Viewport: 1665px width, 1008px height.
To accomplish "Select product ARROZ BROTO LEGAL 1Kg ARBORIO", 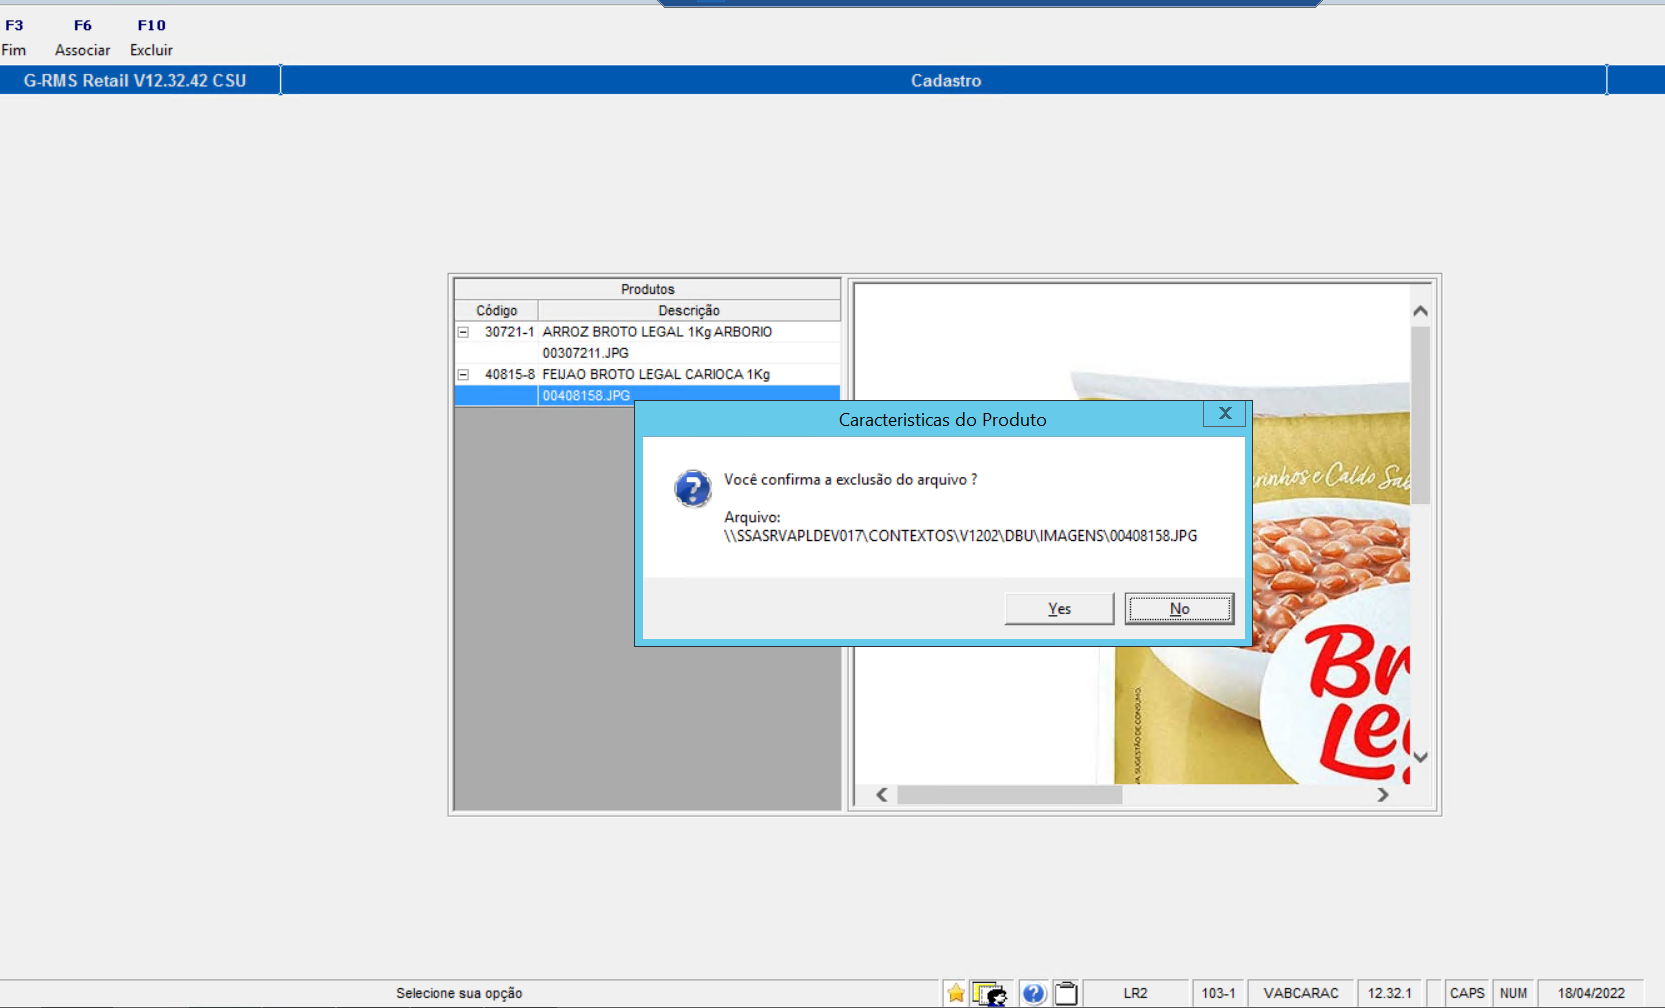I will [x=657, y=332].
